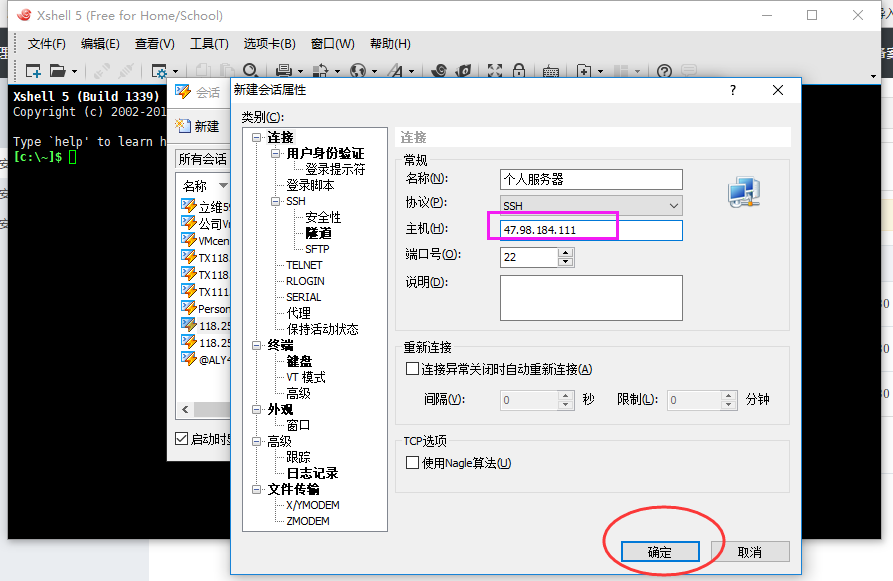
Task: Collapse the 终端 tree node
Action: coord(257,345)
